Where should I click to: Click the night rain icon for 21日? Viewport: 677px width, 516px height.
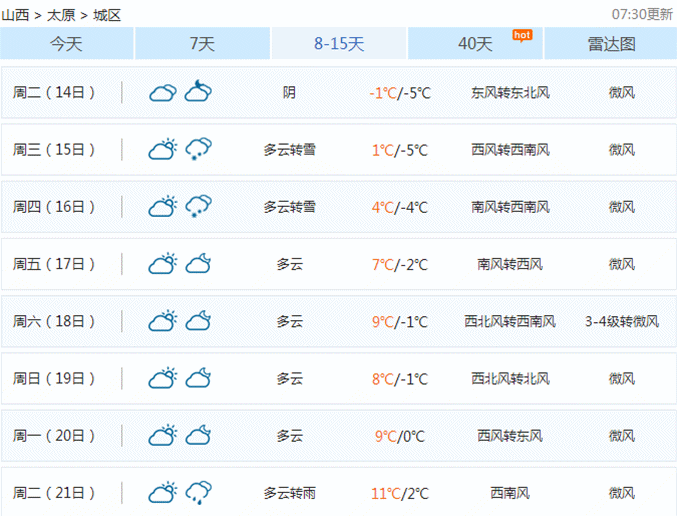pyautogui.click(x=198, y=492)
